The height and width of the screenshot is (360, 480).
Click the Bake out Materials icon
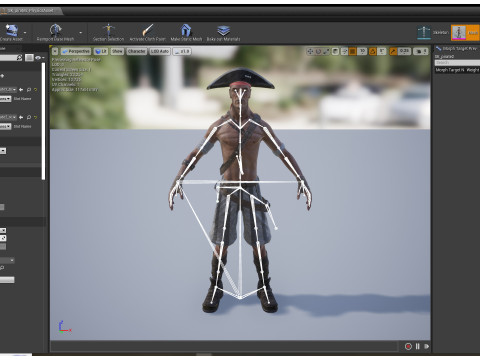tap(223, 30)
